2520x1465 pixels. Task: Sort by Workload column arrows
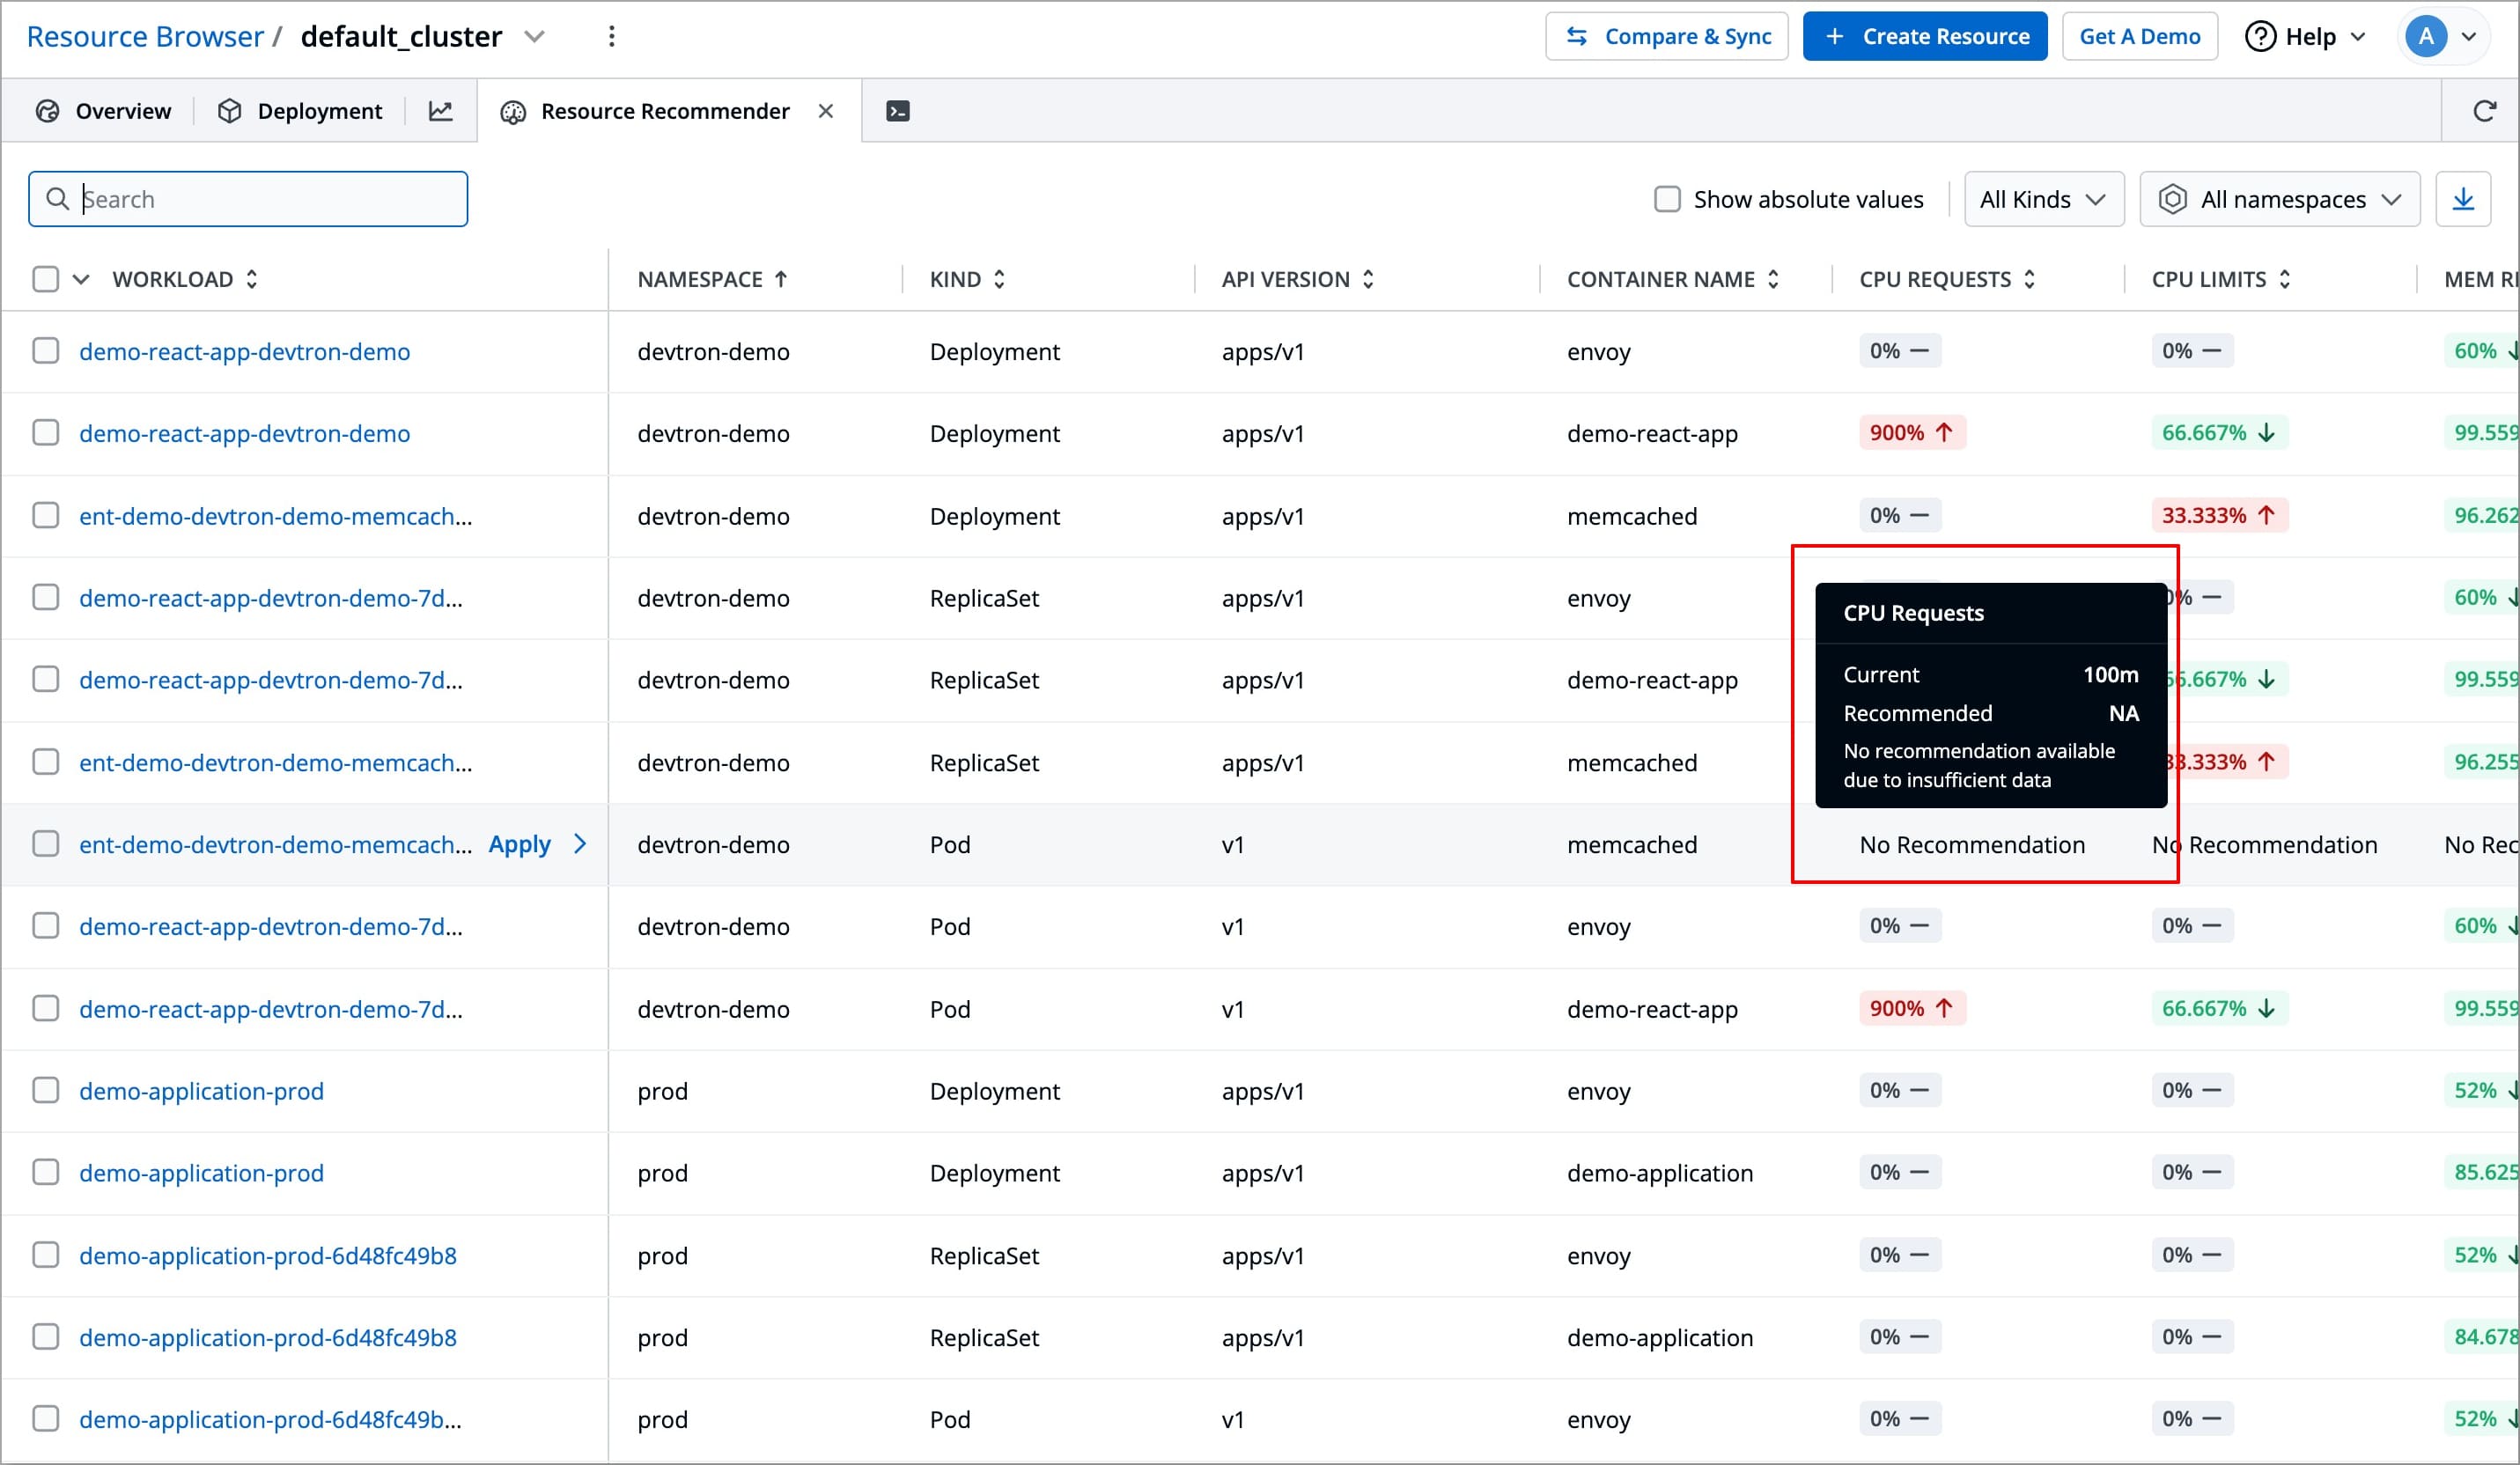coord(252,279)
